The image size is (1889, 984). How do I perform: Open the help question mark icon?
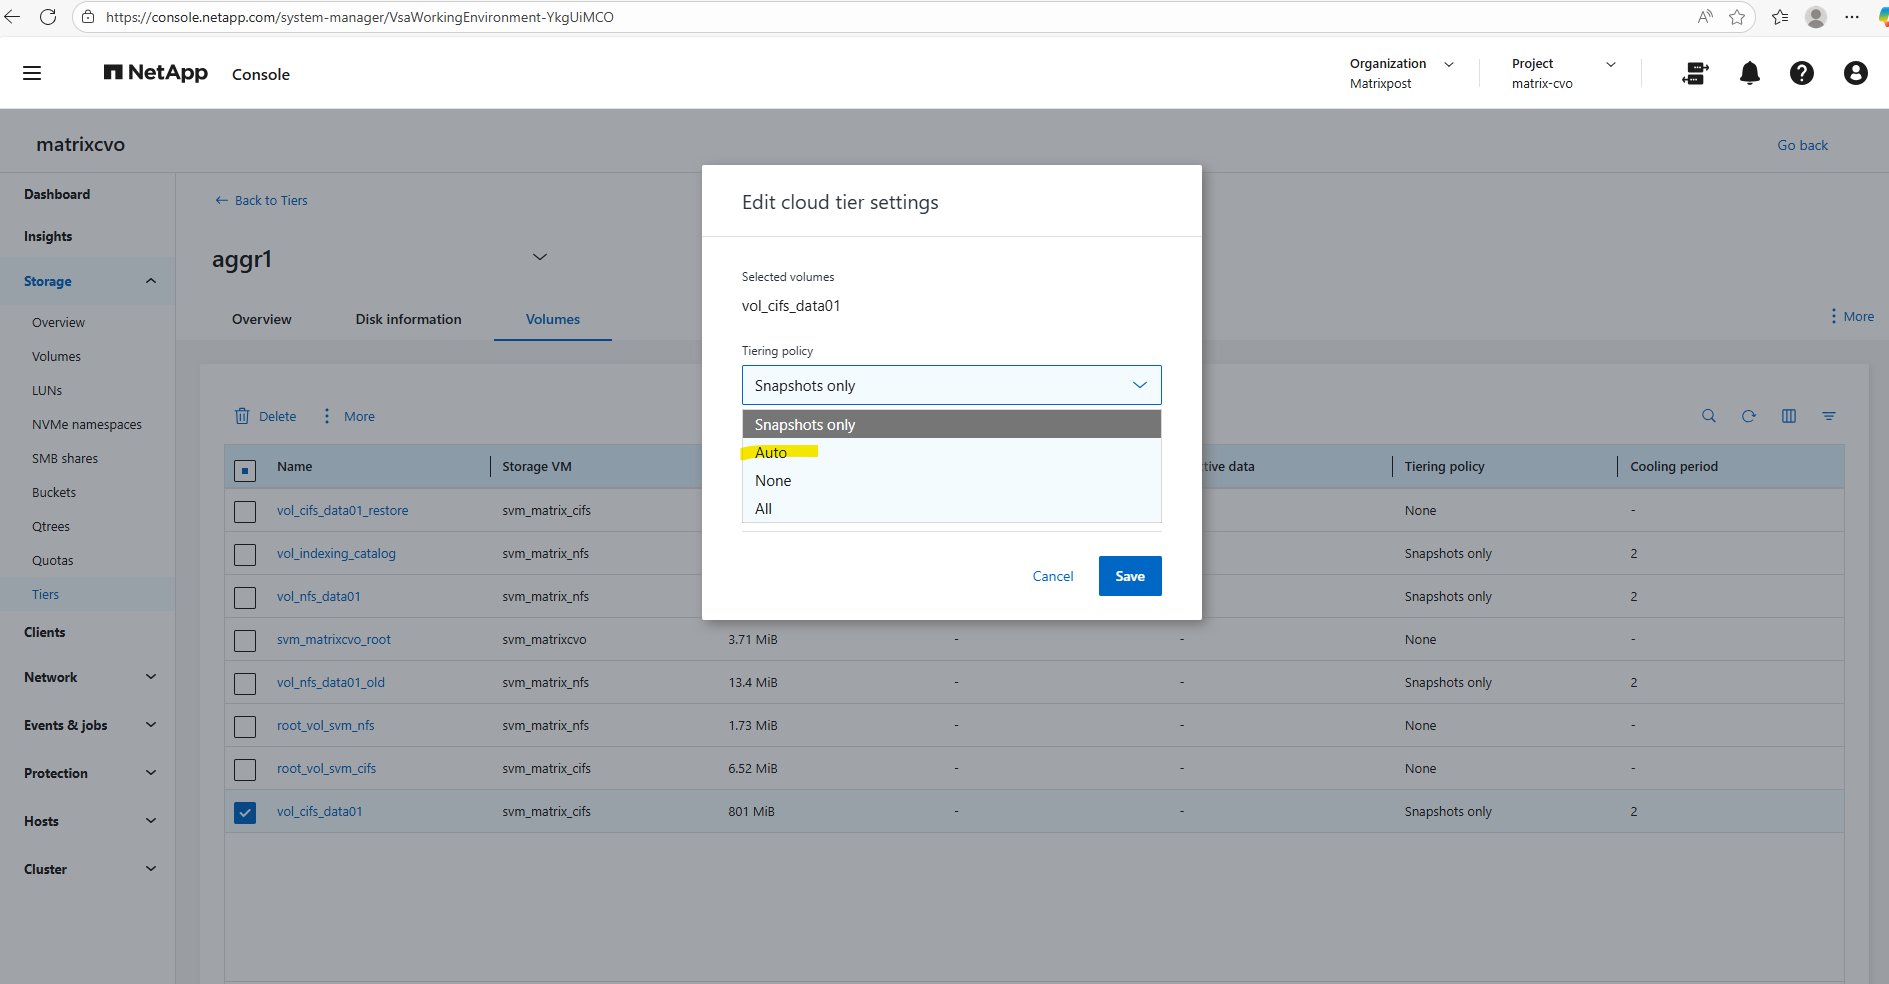click(x=1801, y=73)
